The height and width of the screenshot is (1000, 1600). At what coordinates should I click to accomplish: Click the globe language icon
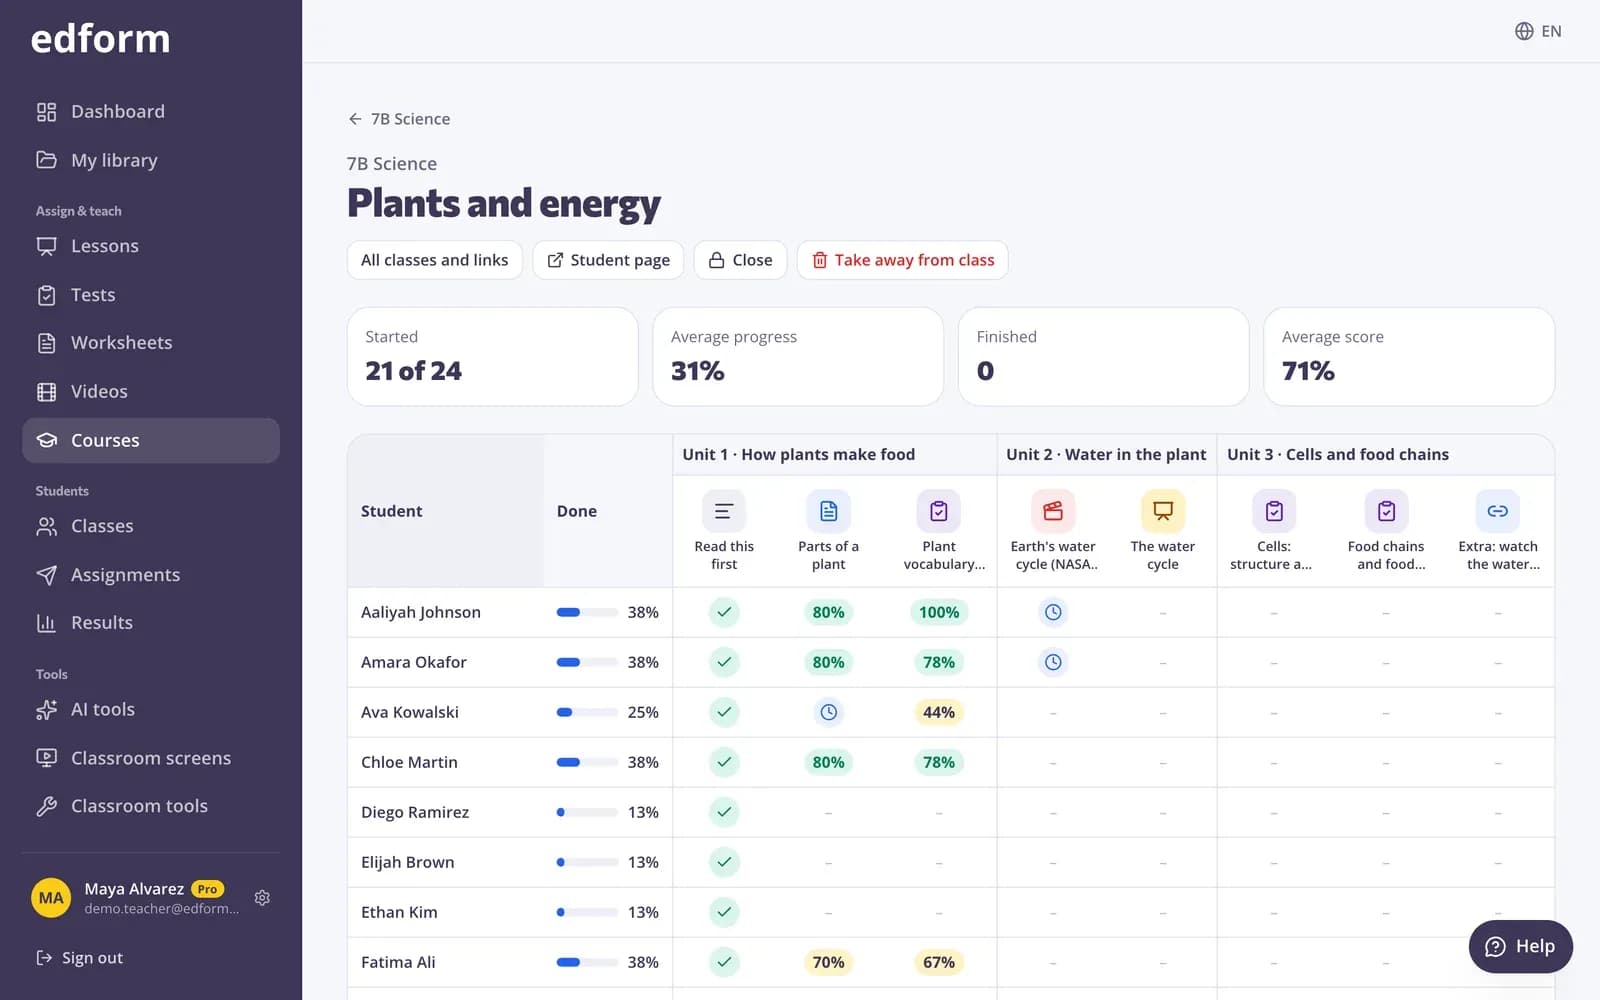tap(1524, 31)
